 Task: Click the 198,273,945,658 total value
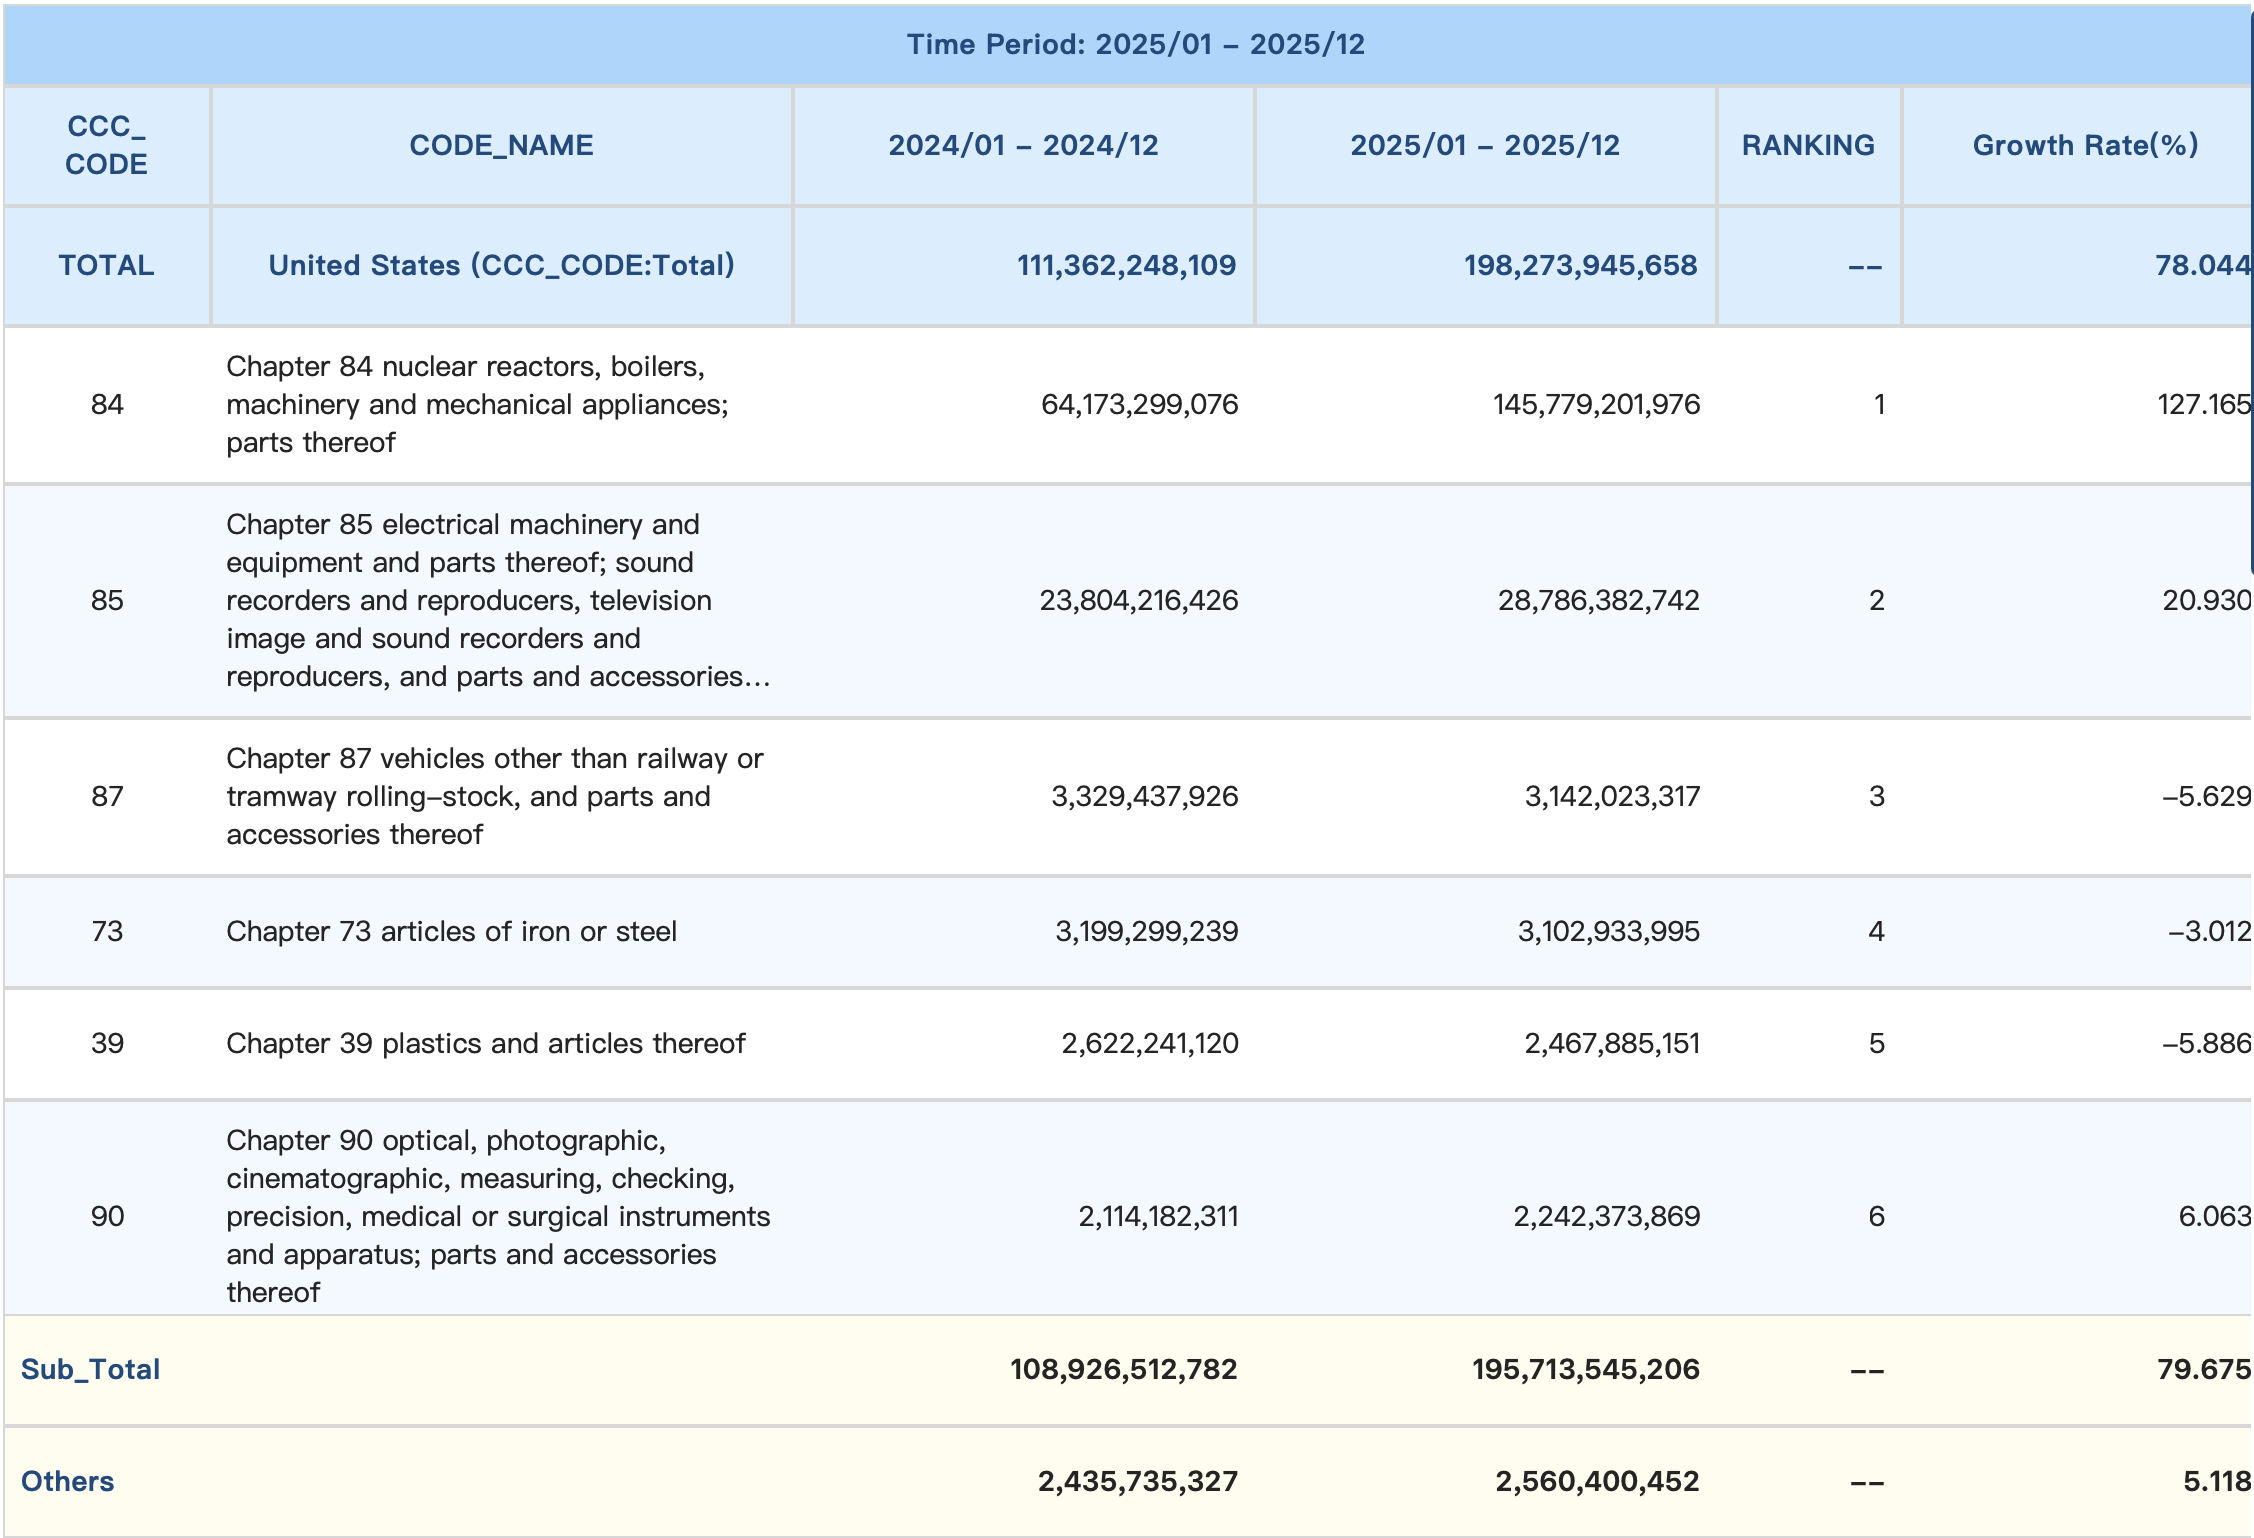(1580, 265)
